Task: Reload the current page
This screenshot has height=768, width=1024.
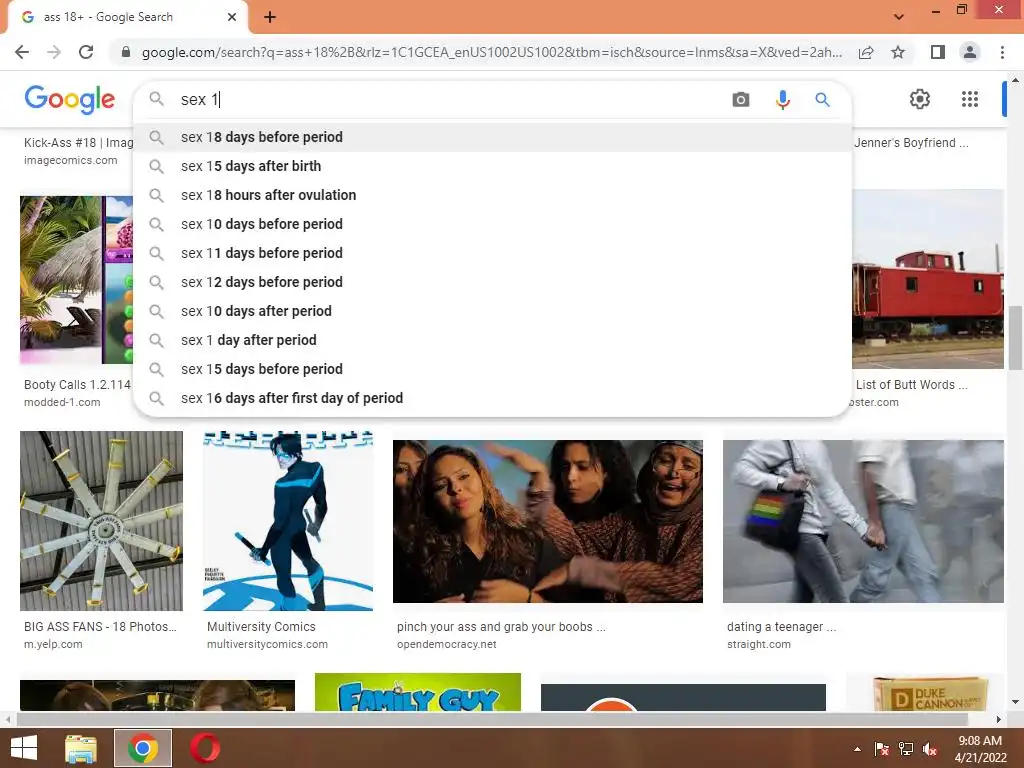Action: [86, 52]
